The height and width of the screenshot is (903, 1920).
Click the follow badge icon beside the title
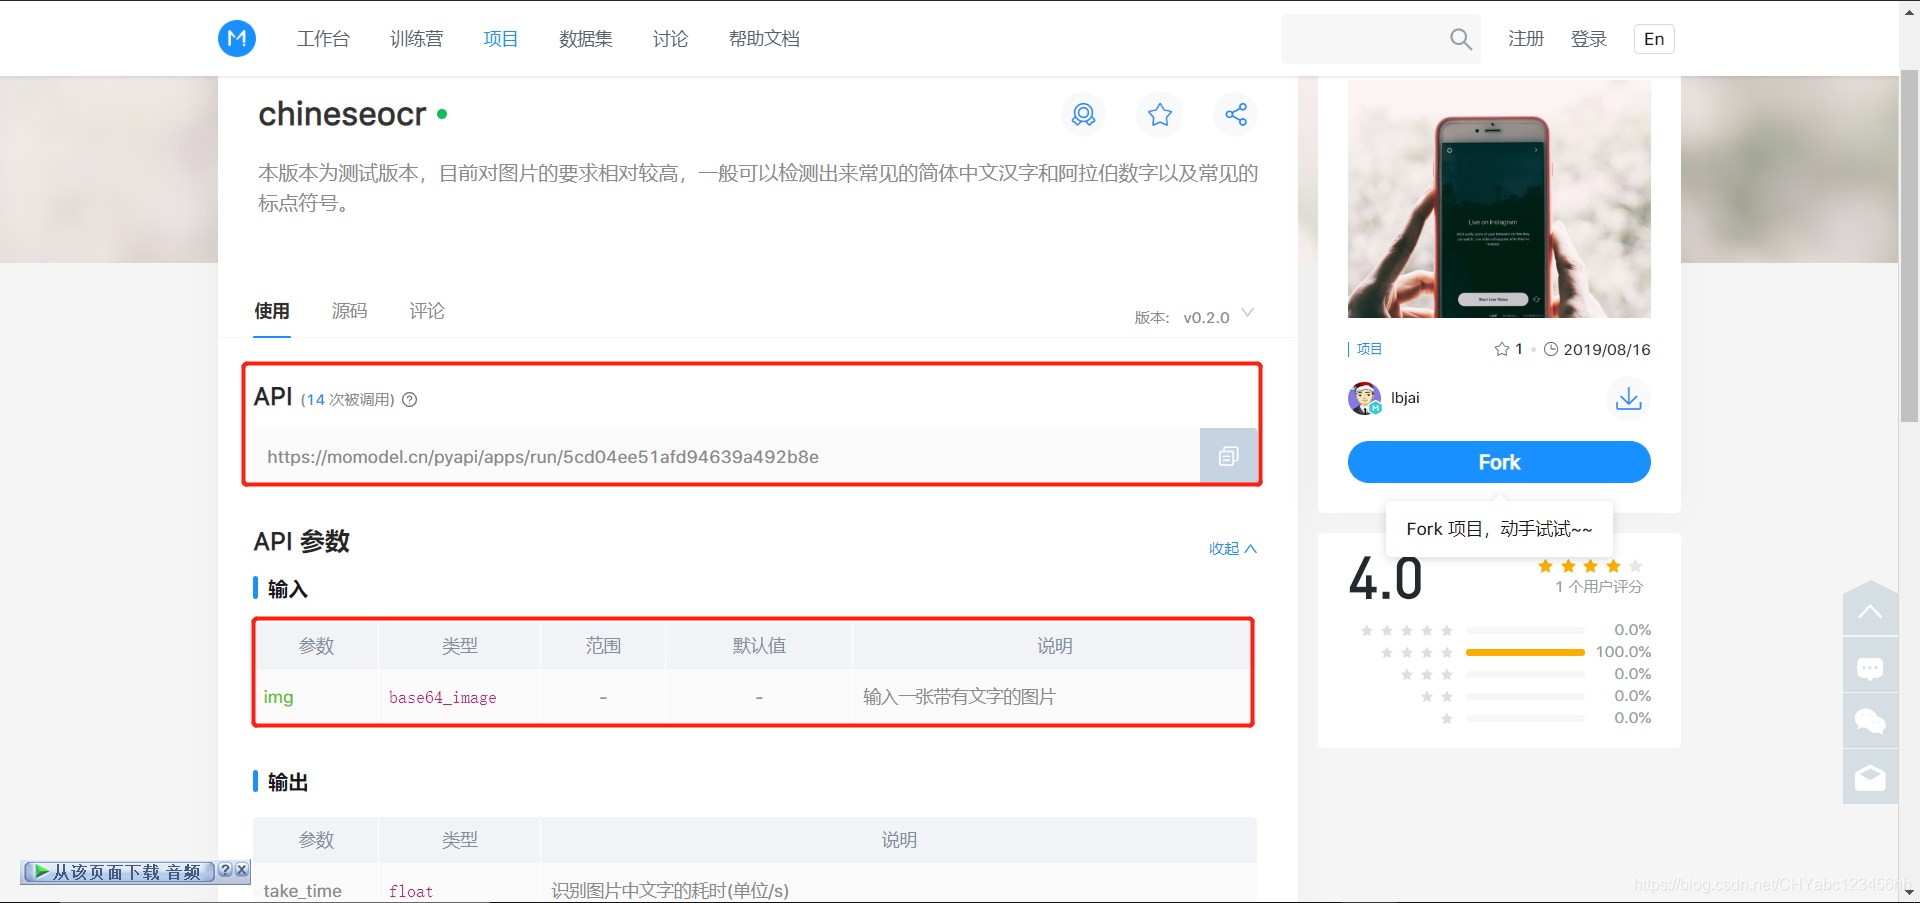[x=1083, y=115]
